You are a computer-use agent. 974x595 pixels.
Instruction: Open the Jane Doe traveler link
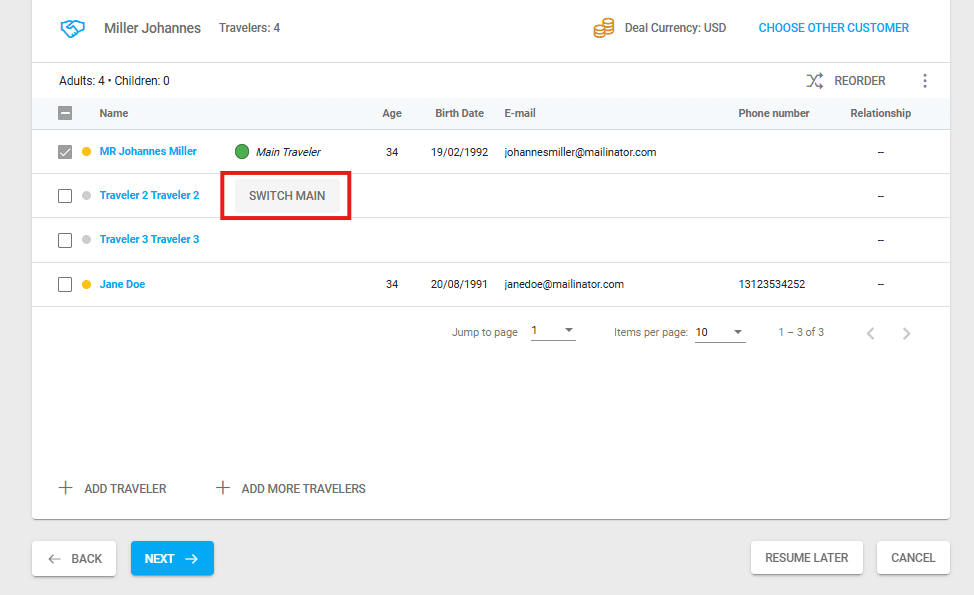pos(122,285)
